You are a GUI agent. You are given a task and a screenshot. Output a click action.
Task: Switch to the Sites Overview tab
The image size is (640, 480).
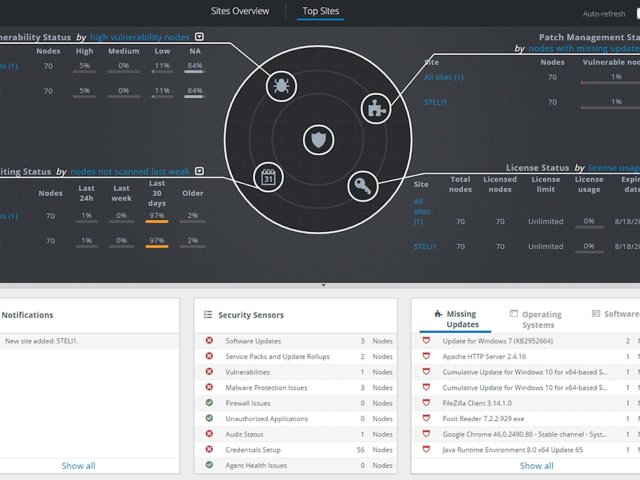coord(240,12)
